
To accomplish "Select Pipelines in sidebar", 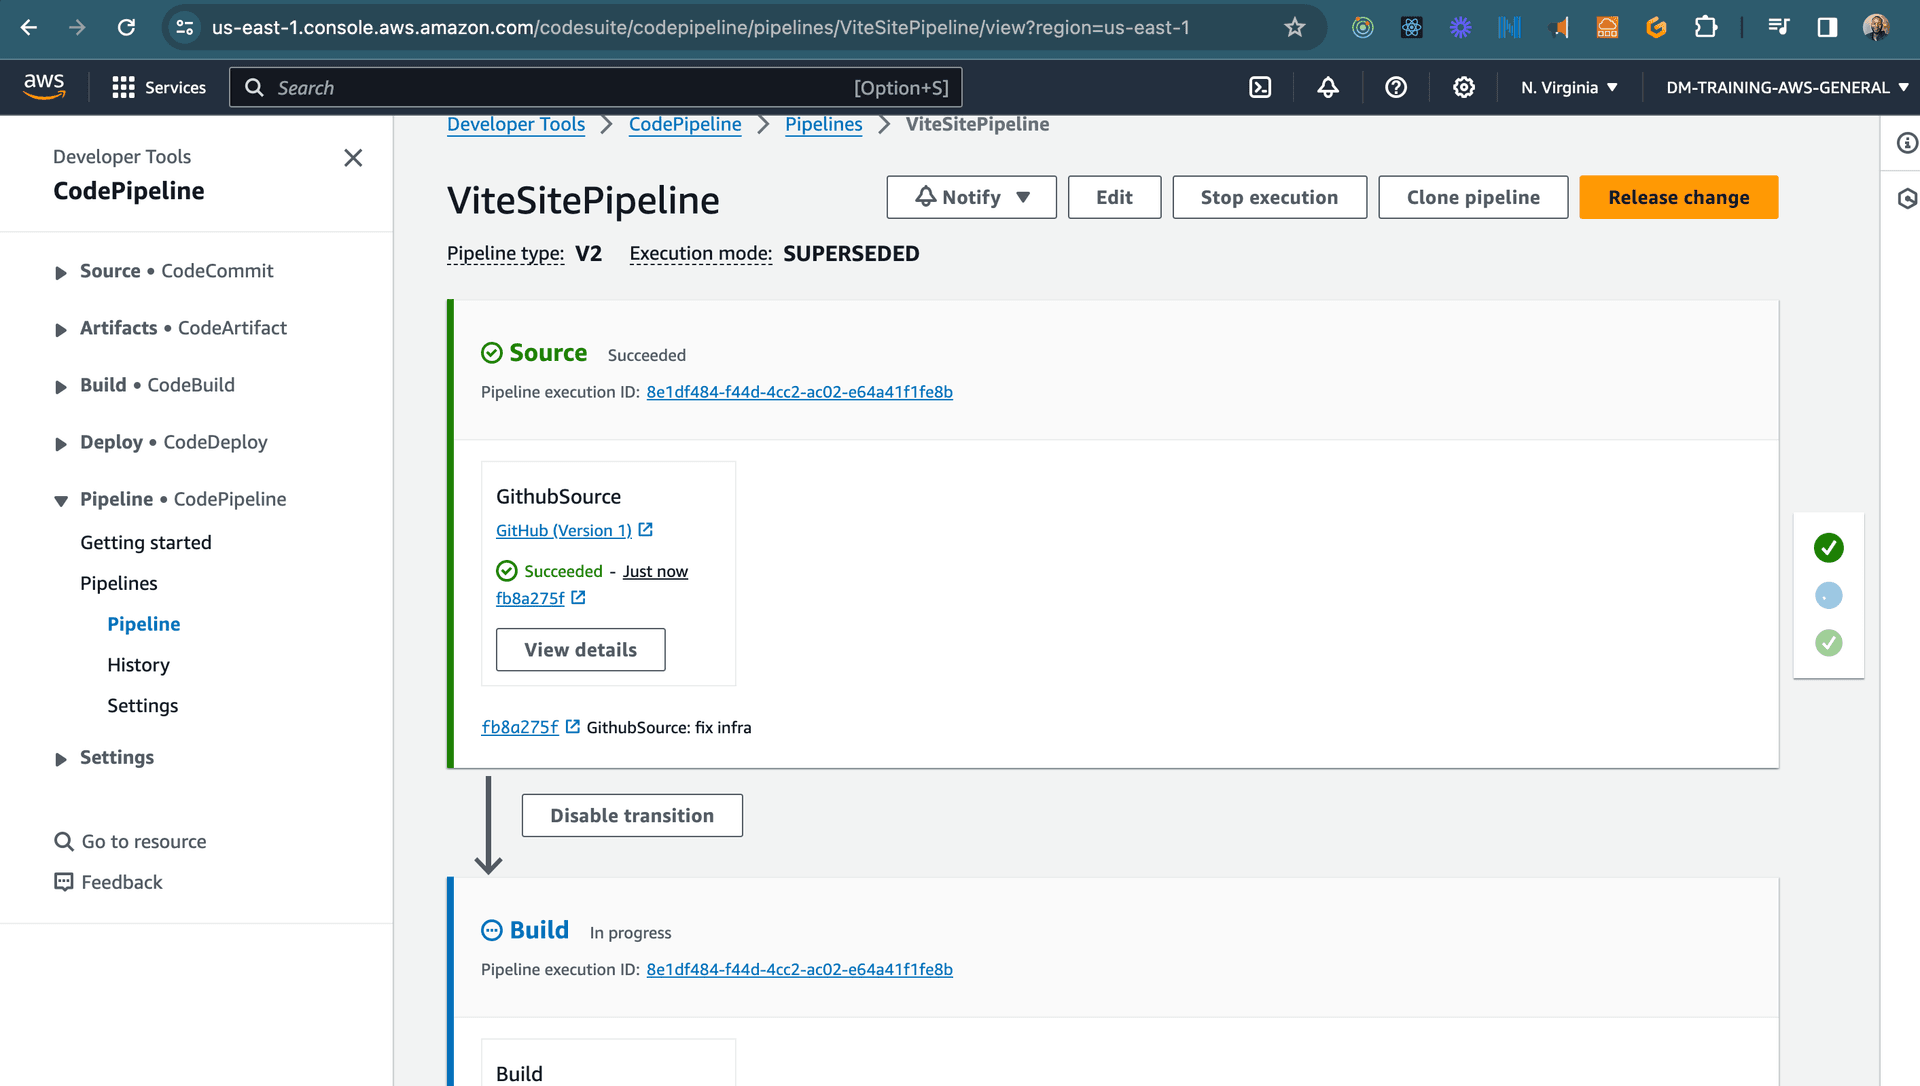I will (x=119, y=583).
